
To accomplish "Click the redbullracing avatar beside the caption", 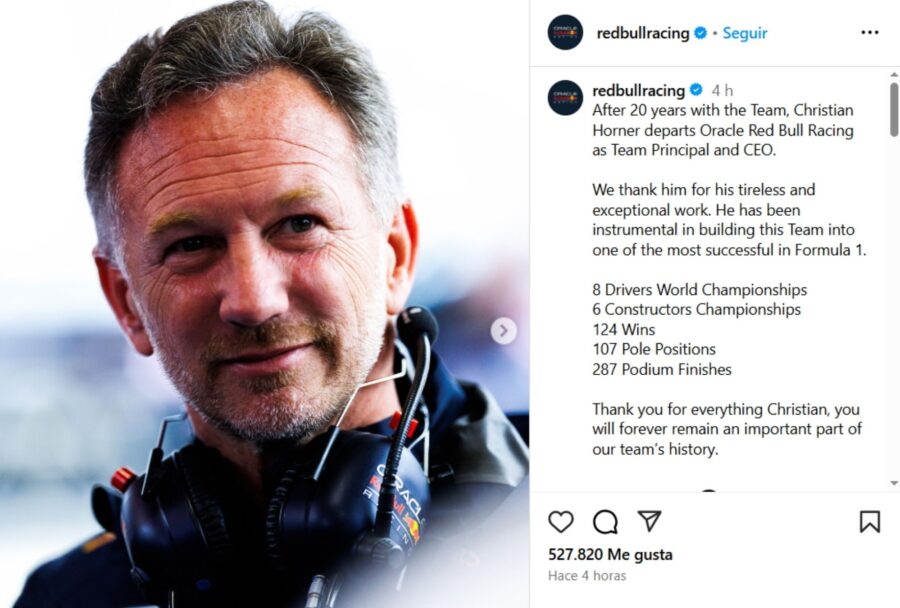I will pyautogui.click(x=565, y=98).
